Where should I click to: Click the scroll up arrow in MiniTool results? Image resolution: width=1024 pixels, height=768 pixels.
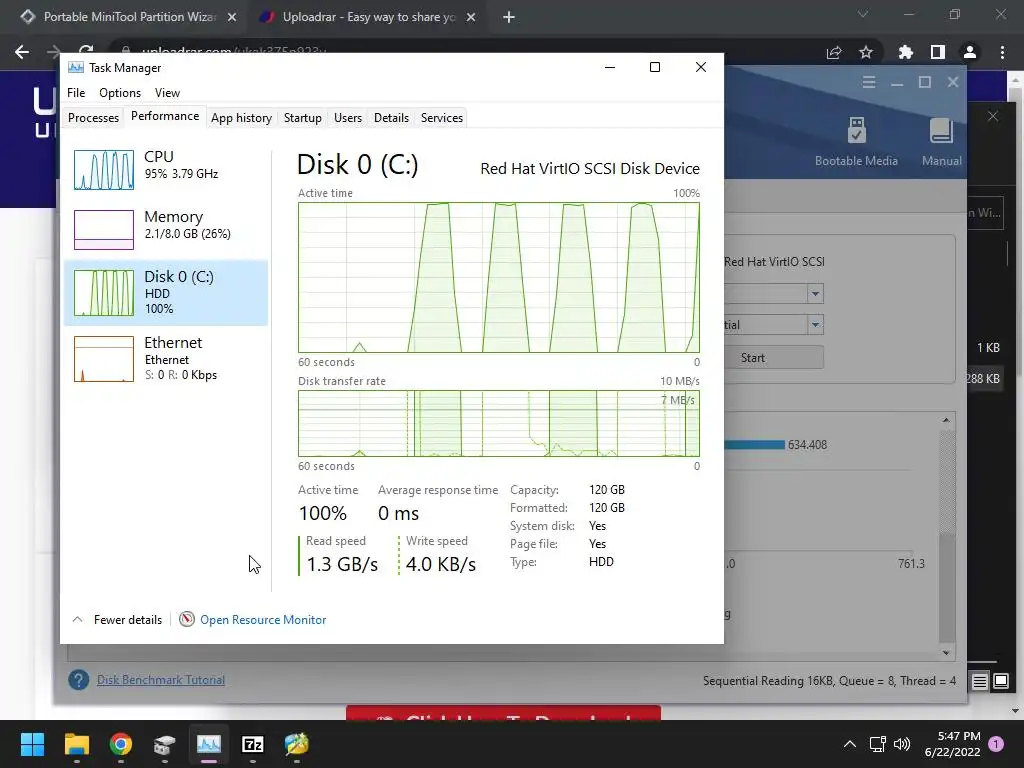click(x=946, y=420)
